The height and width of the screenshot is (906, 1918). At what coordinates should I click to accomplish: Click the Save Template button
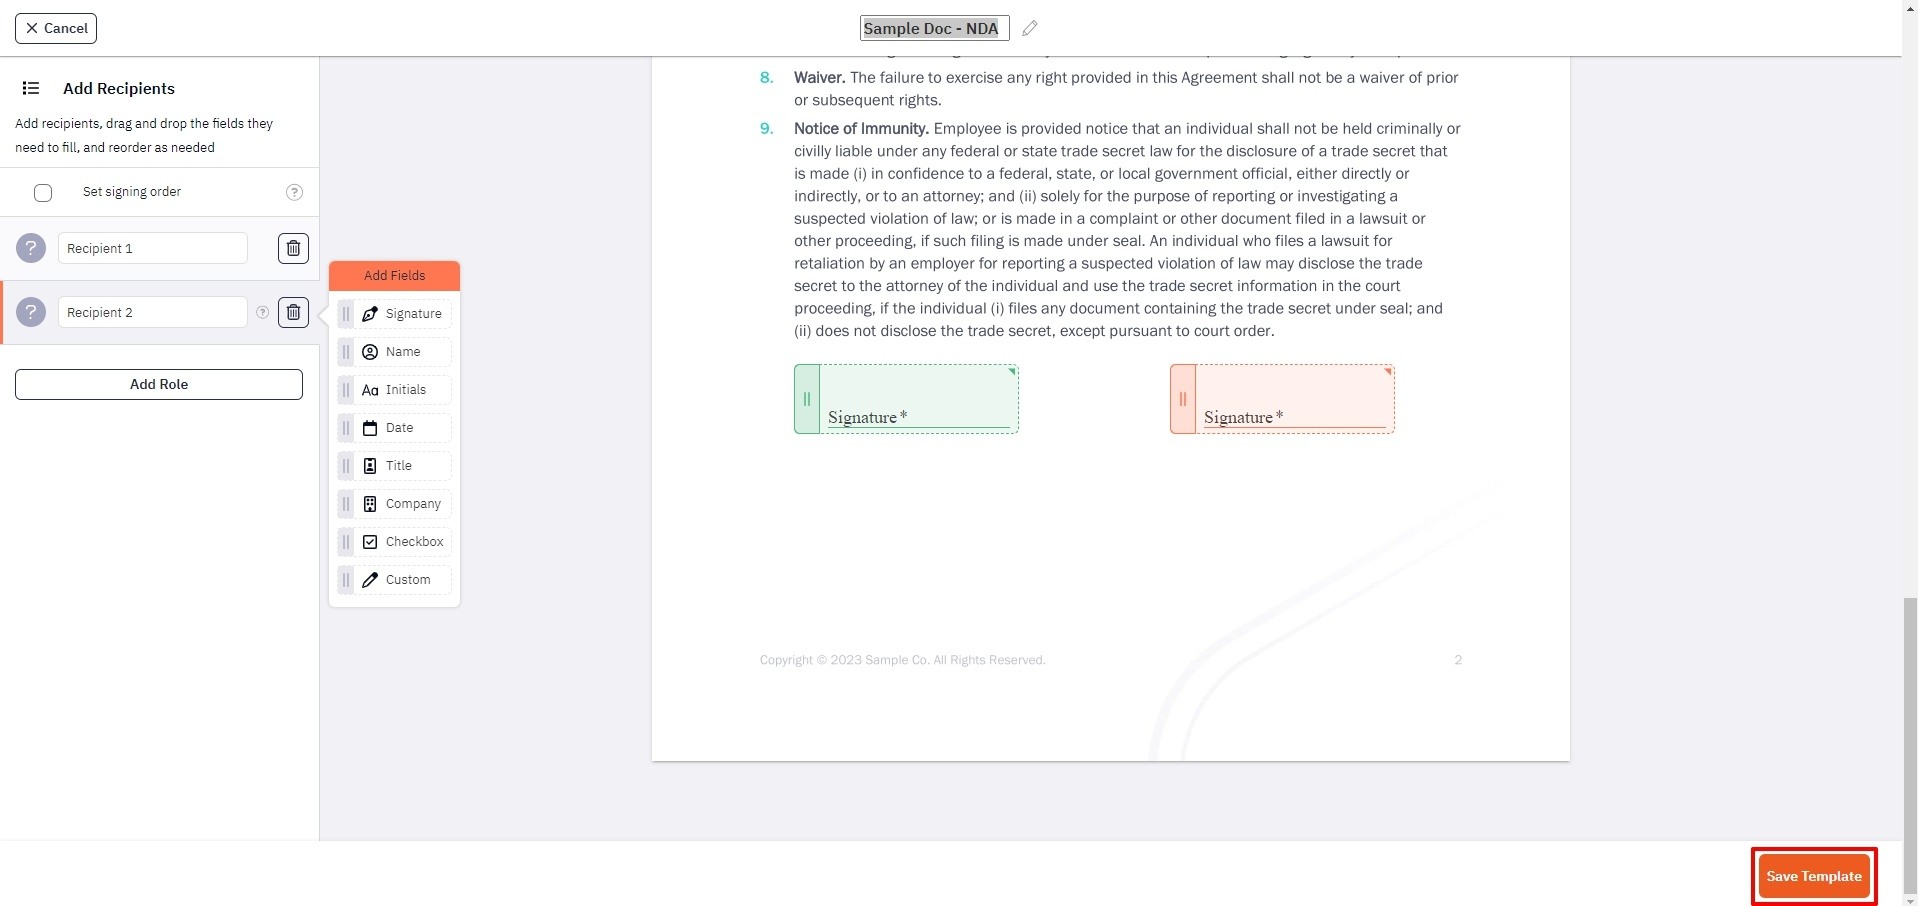(1812, 875)
